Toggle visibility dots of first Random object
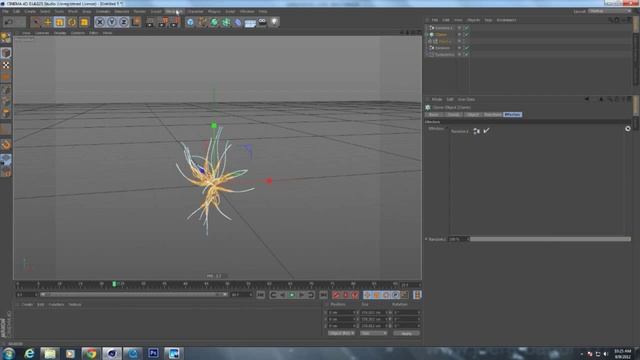The width and height of the screenshot is (640, 360). [459, 28]
